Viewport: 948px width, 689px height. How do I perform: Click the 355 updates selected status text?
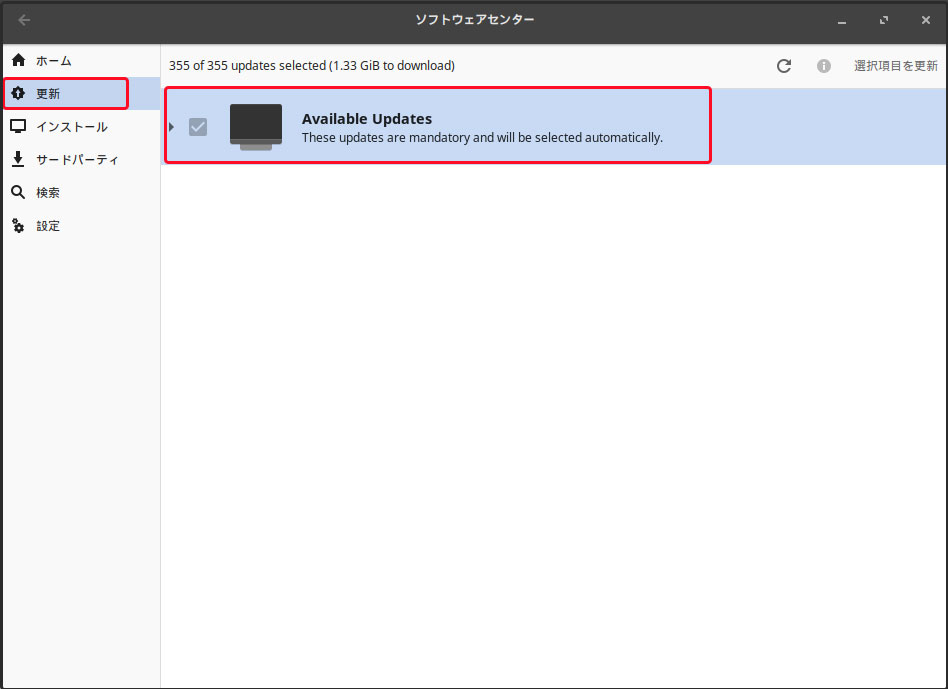click(311, 66)
